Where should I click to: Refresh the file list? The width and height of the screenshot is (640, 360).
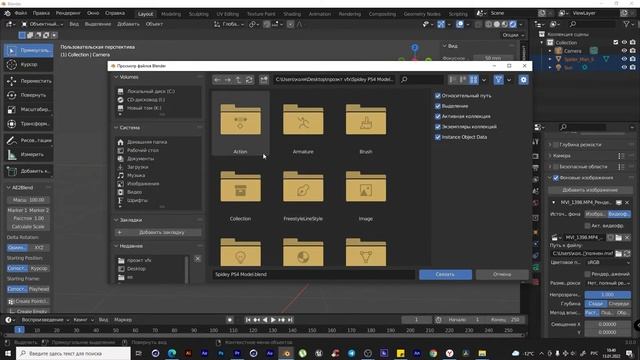[249, 80]
